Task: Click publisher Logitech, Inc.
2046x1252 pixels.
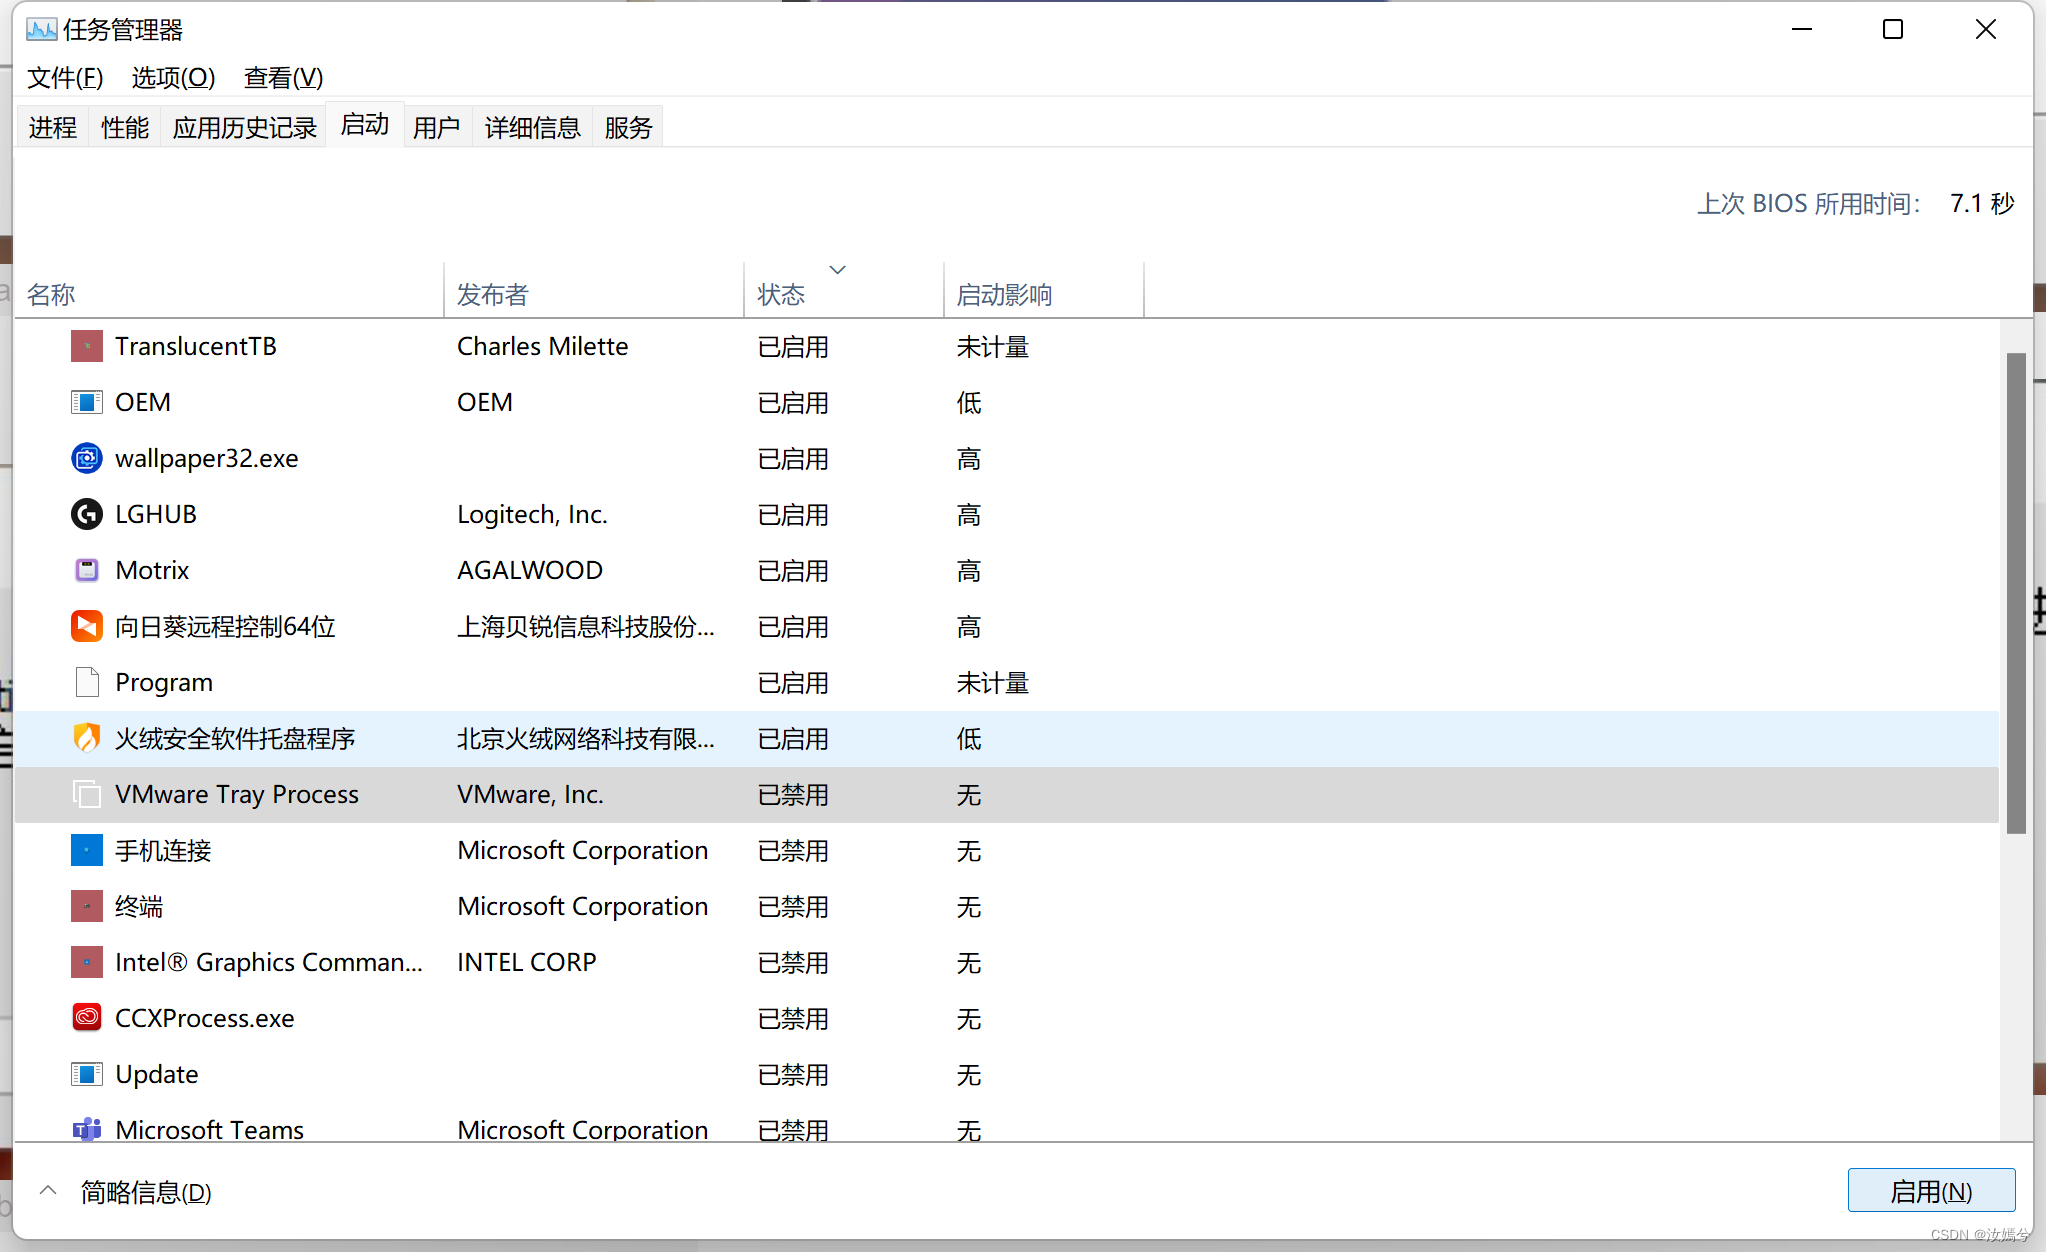Action: 532,514
